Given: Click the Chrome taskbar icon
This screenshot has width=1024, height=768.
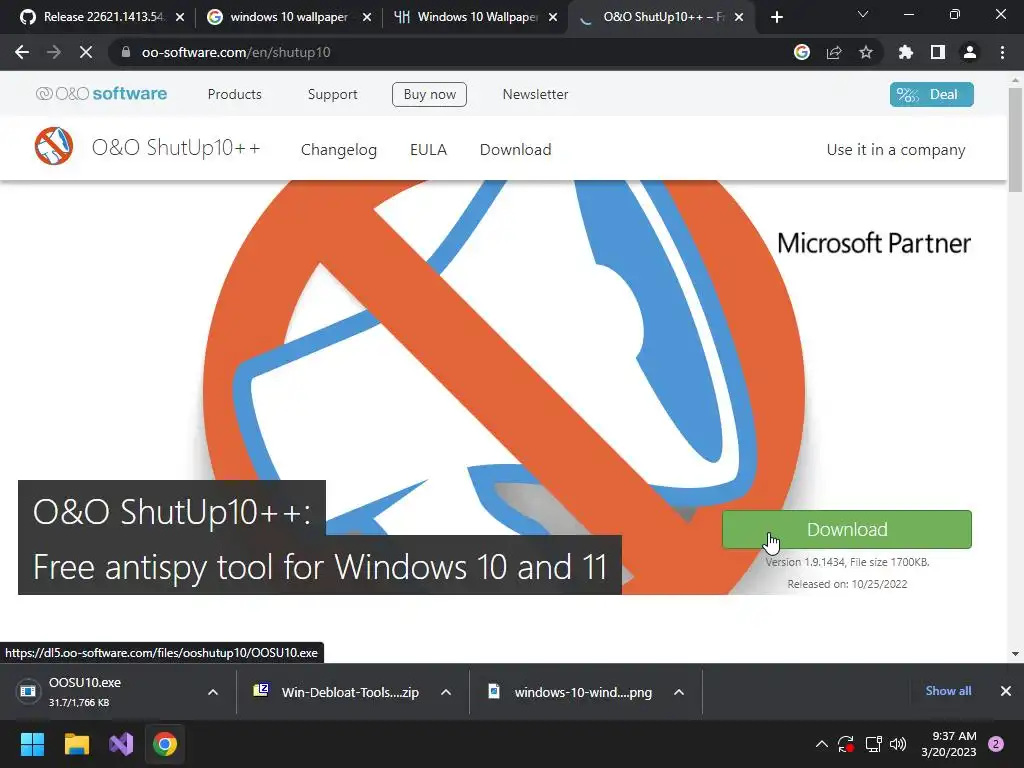Looking at the screenshot, I should 165,744.
